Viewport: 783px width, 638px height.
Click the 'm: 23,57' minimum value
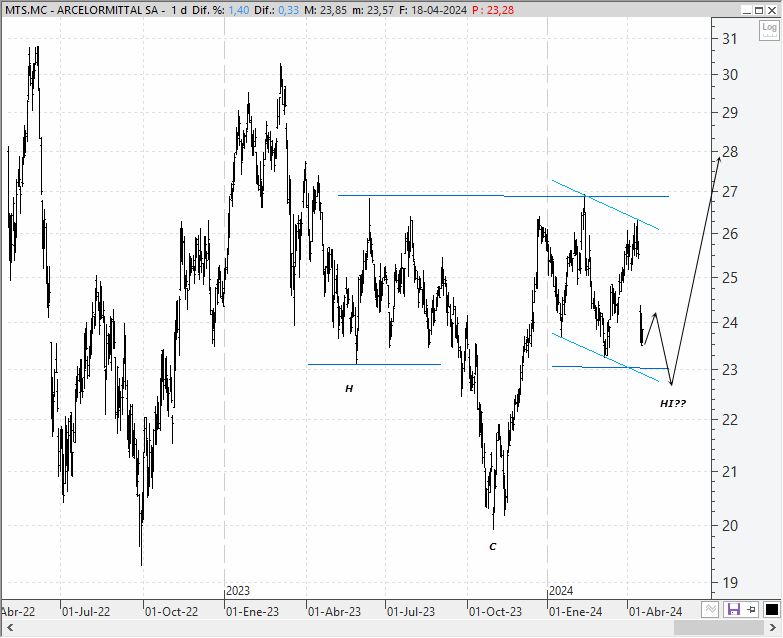(373, 10)
